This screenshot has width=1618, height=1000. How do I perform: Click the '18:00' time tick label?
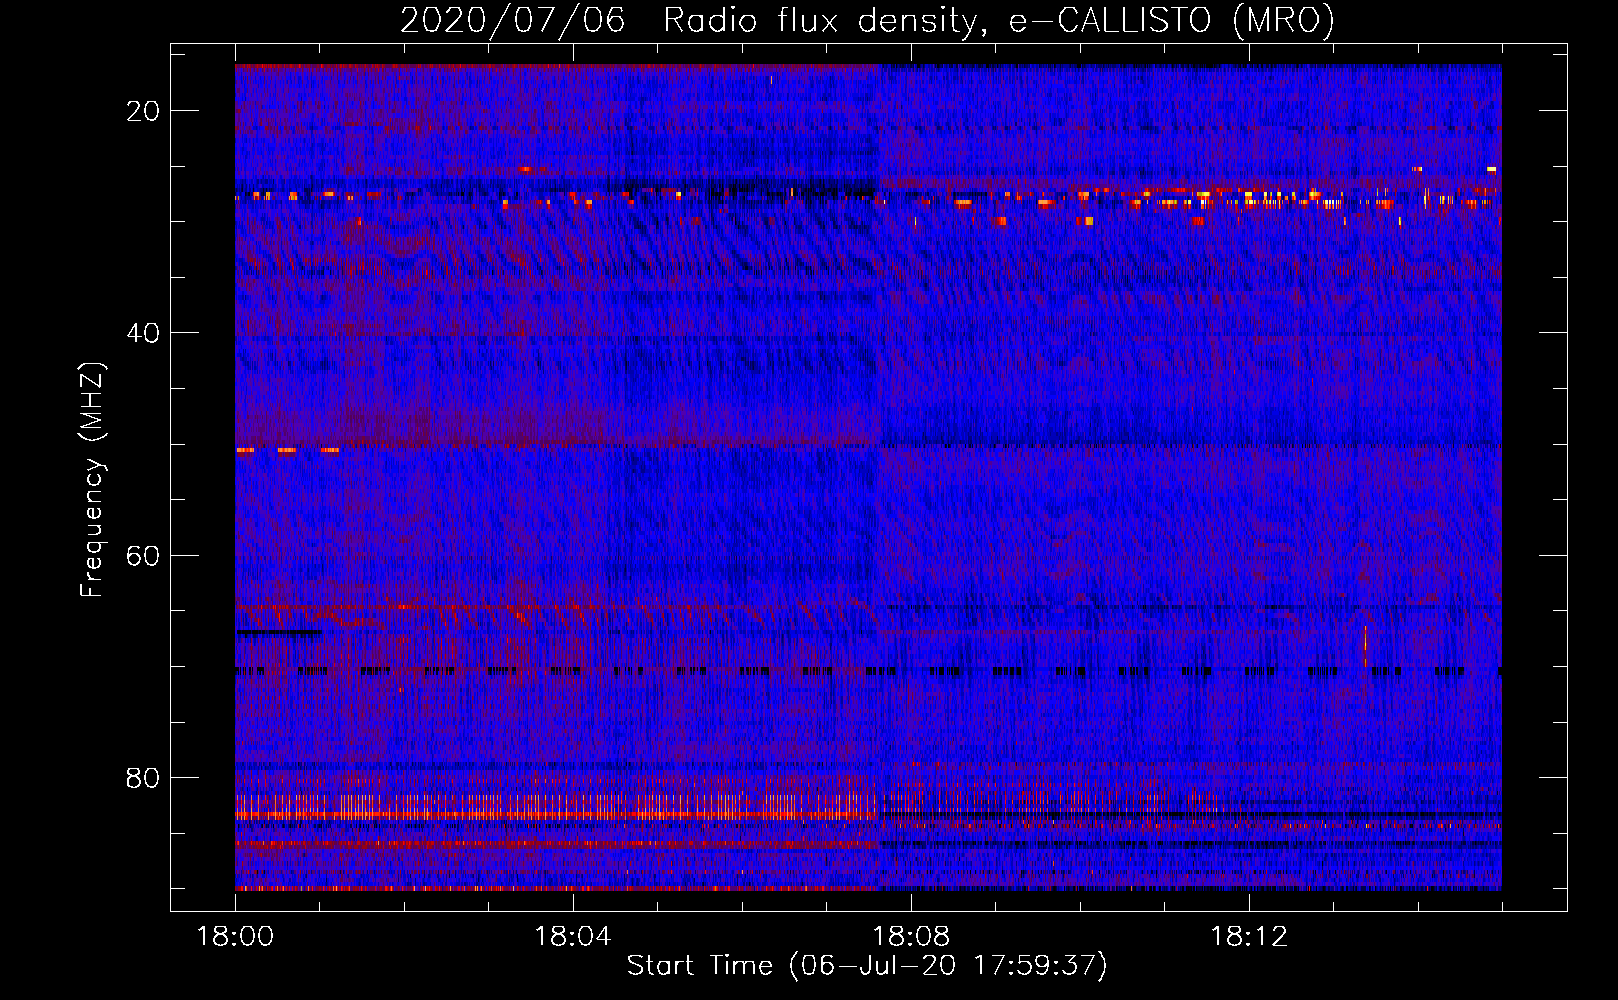tap(235, 937)
